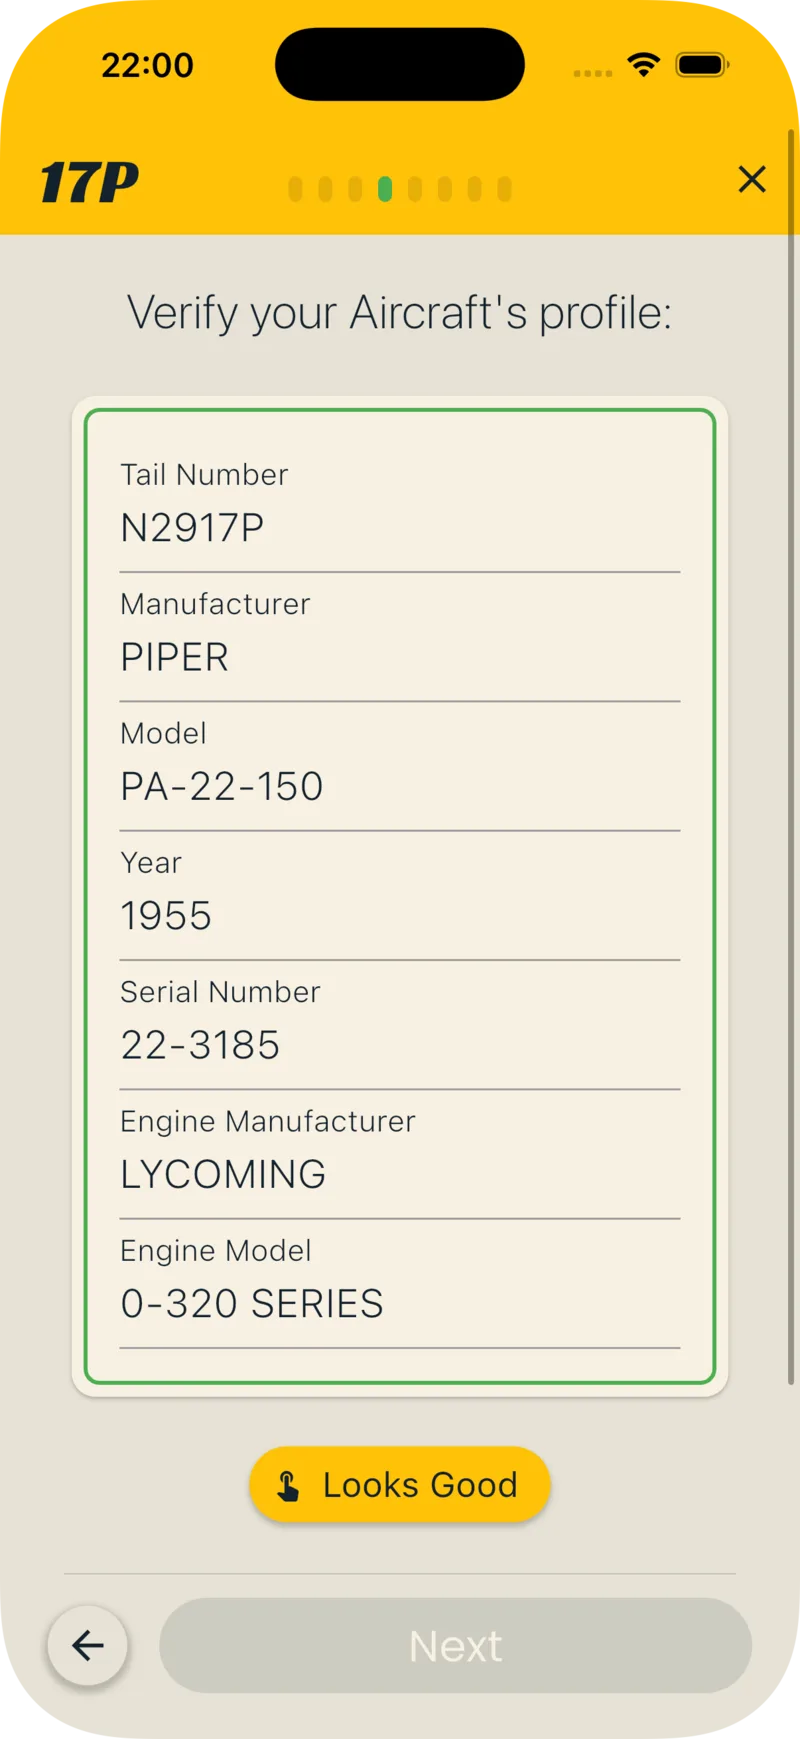The image size is (800, 1739).
Task: Close the aircraft setup wizard
Action: (752, 179)
